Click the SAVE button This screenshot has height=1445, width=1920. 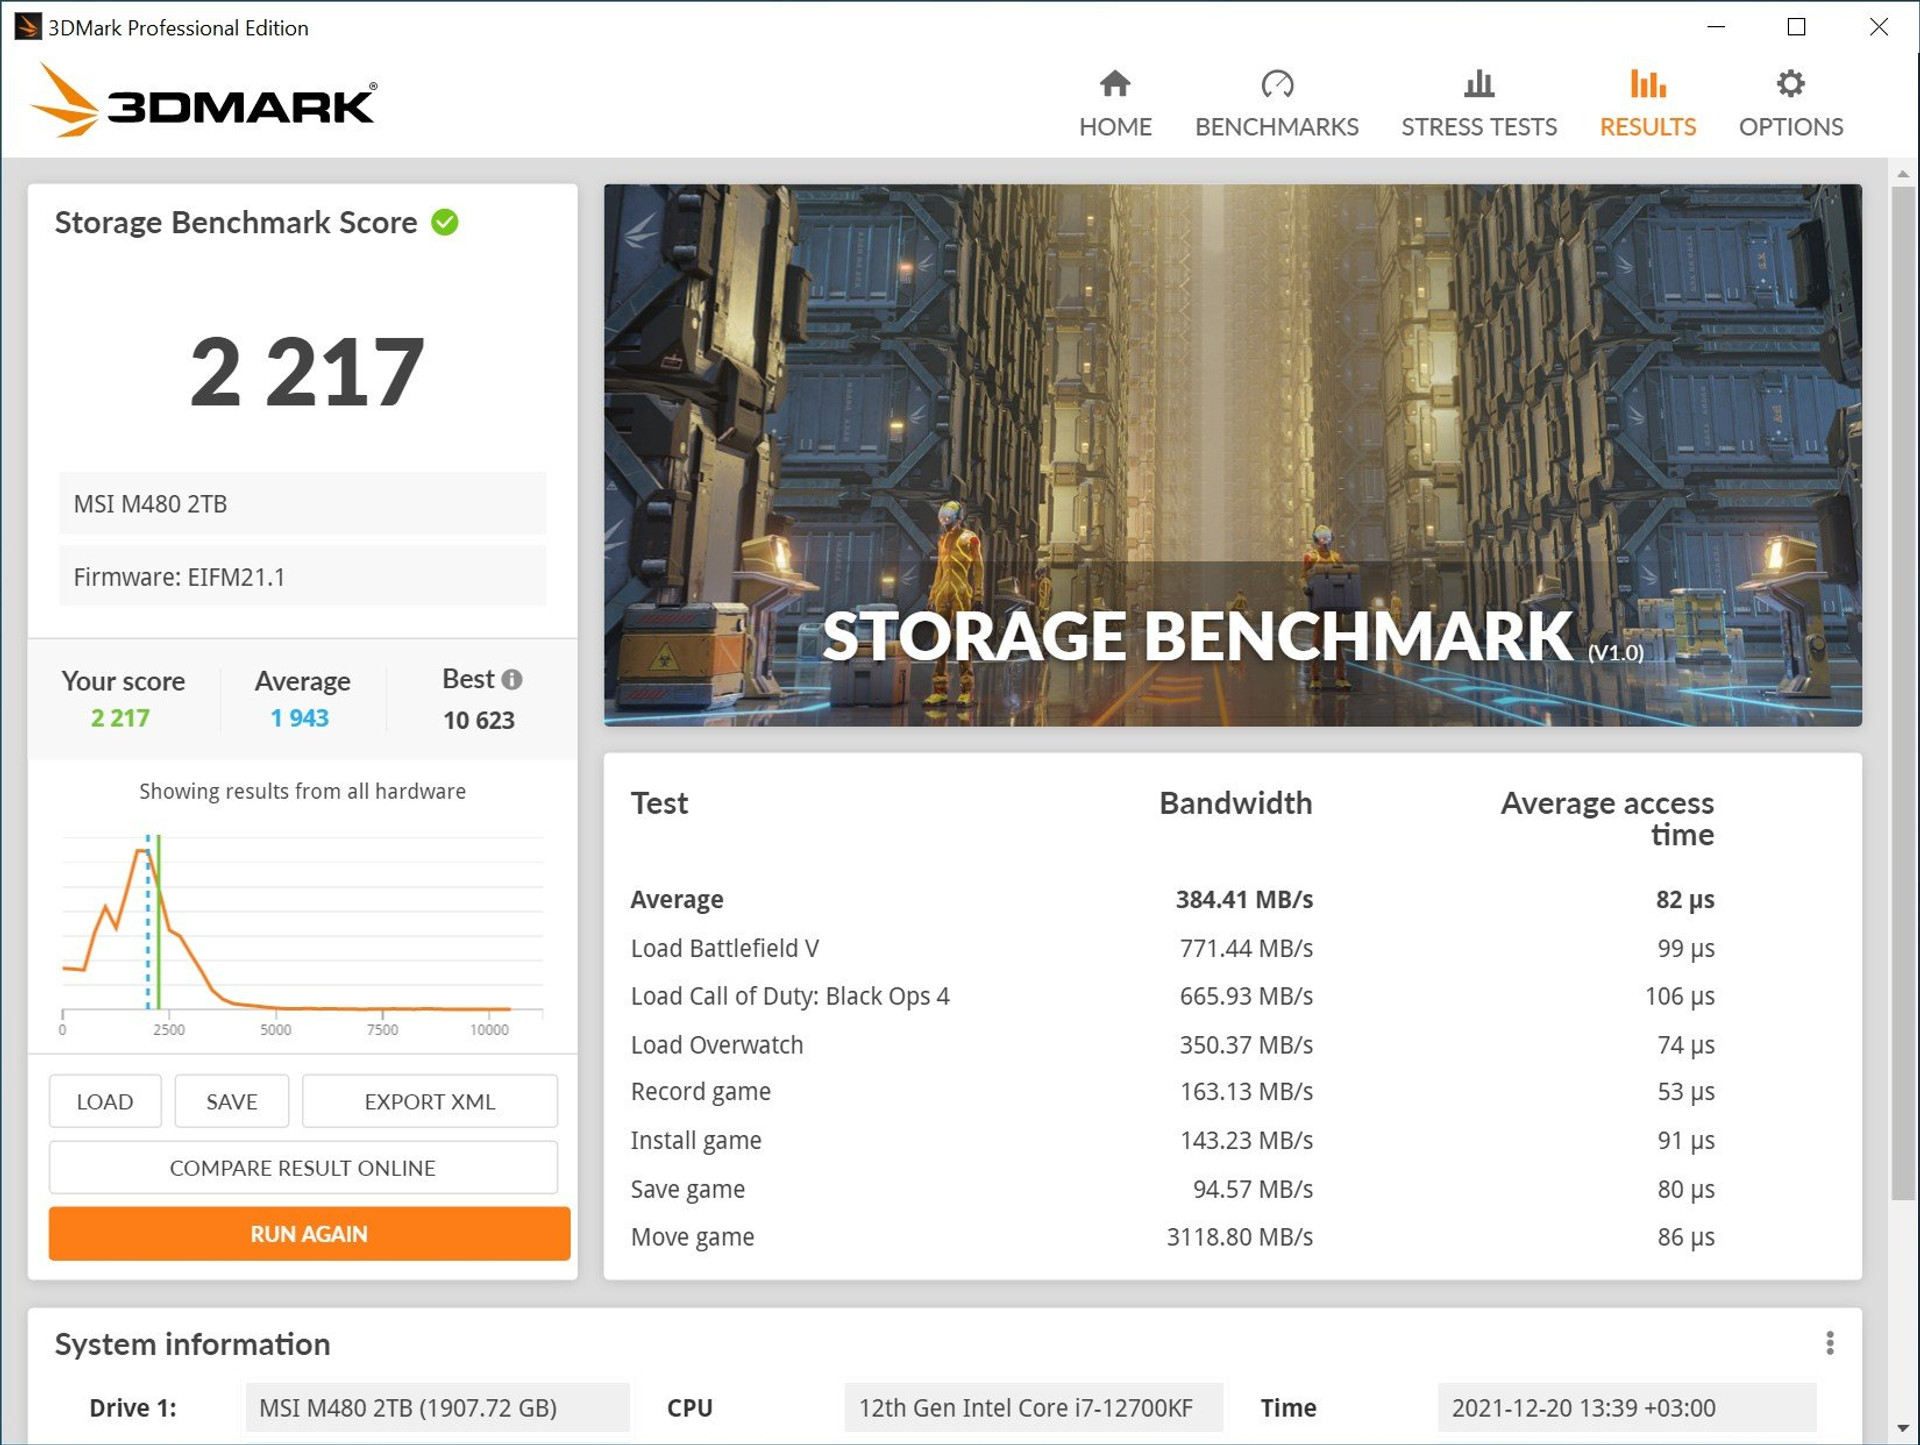[x=232, y=1101]
